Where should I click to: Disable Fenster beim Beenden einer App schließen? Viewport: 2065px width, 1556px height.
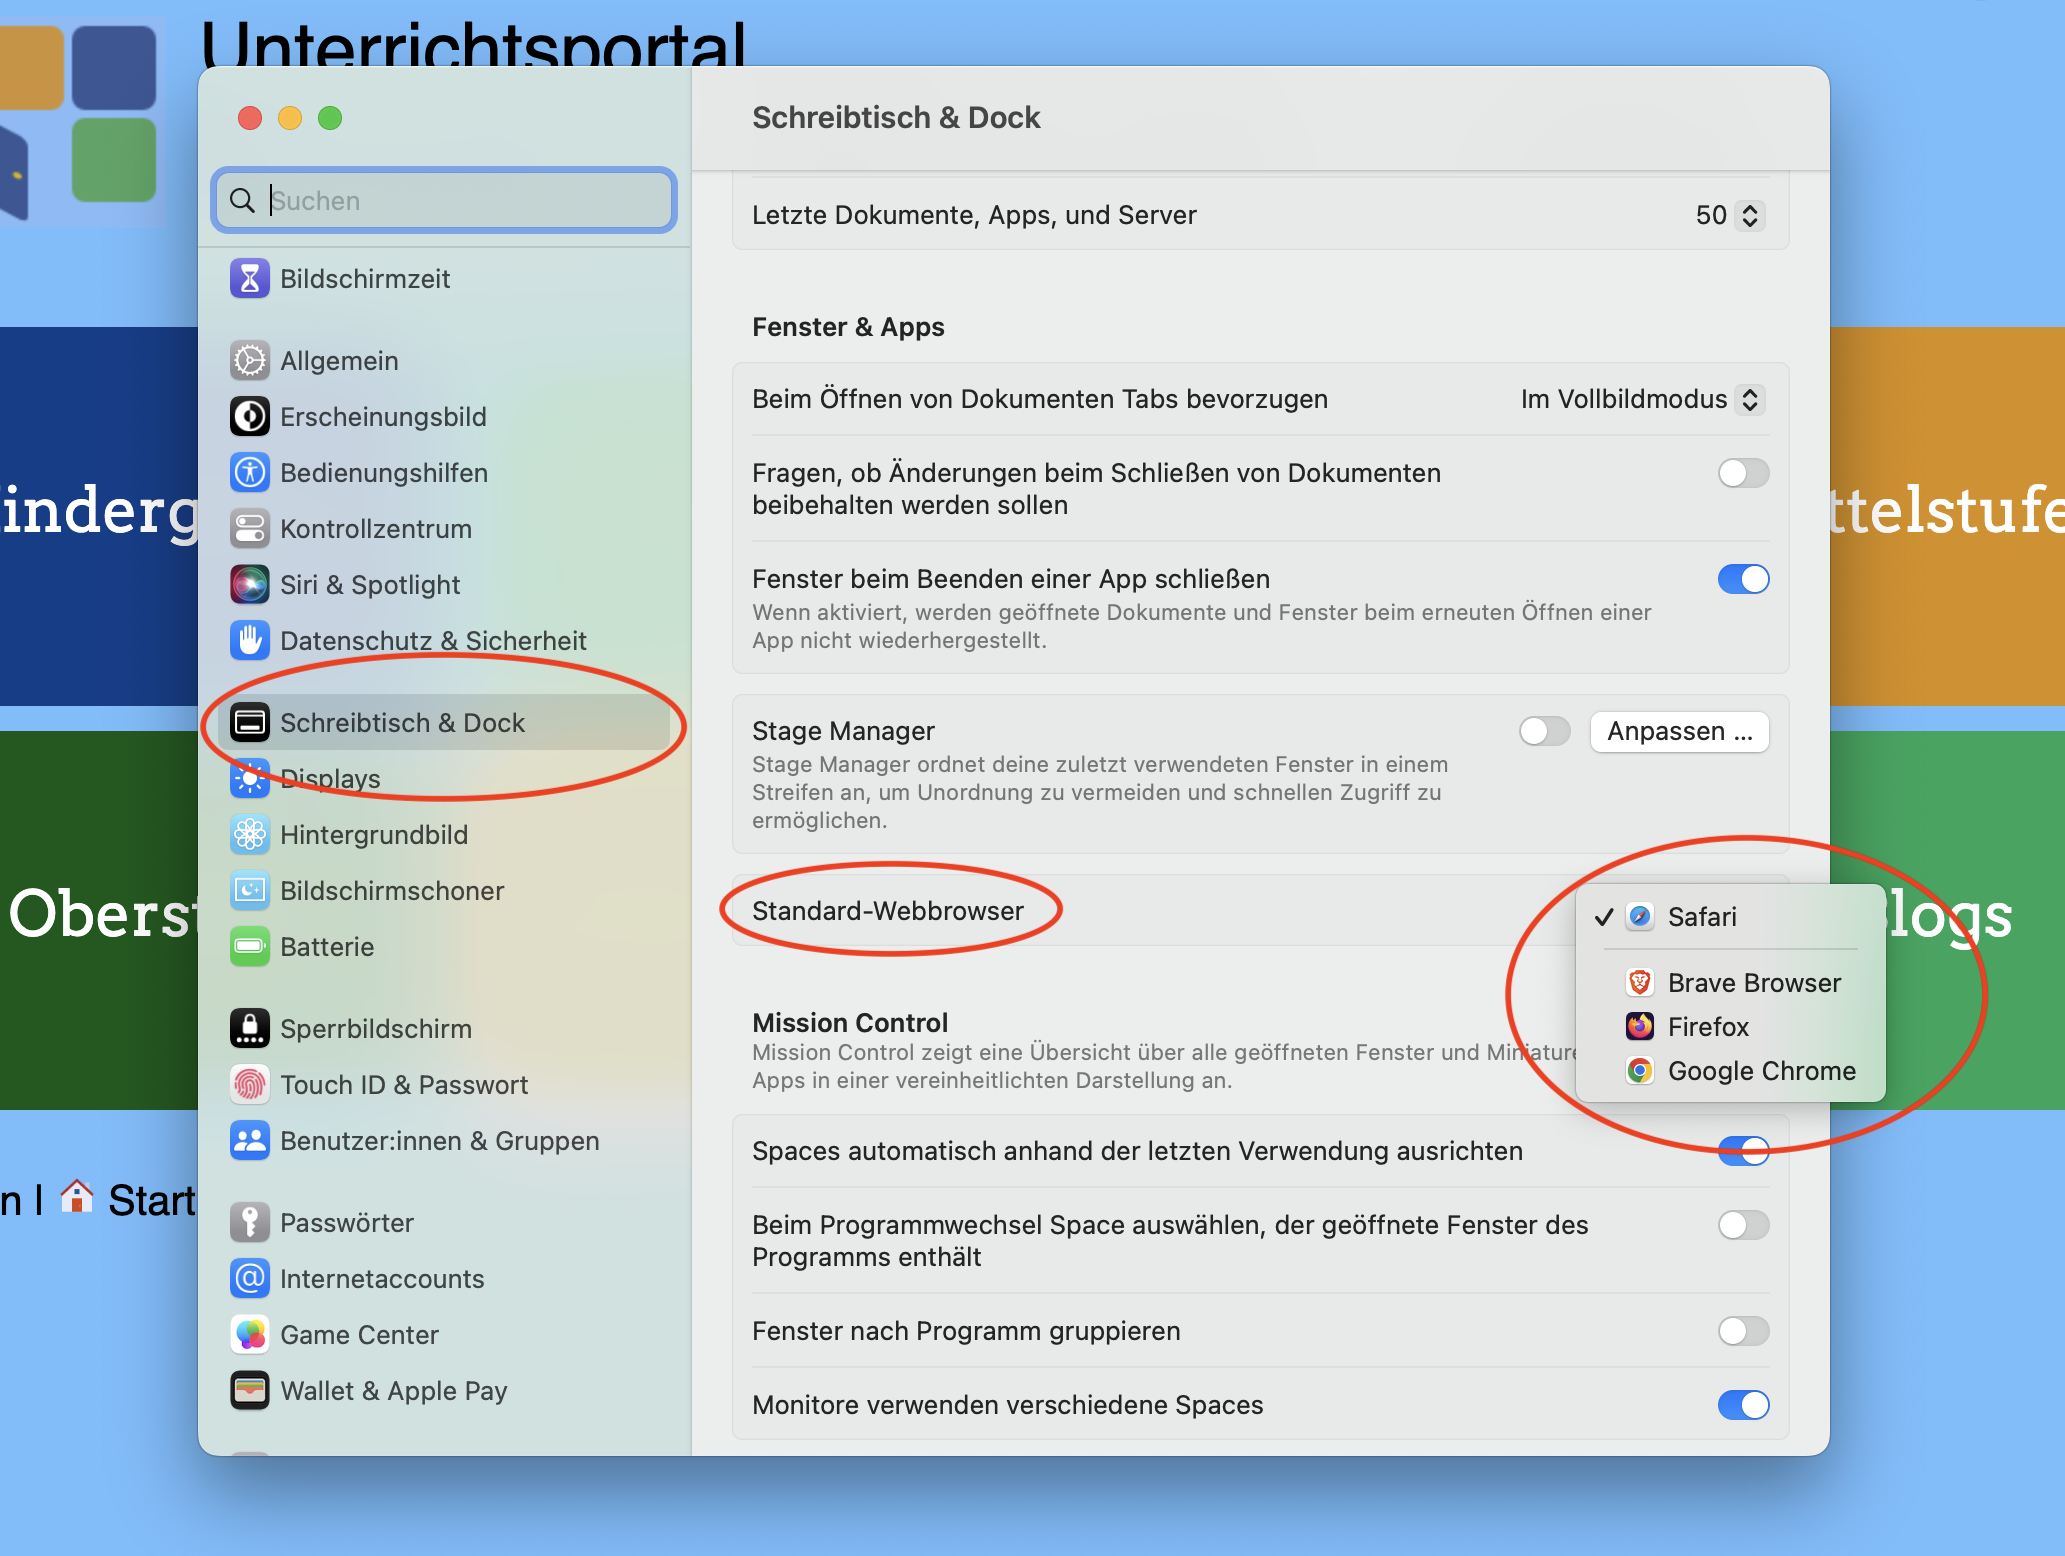[1743, 579]
